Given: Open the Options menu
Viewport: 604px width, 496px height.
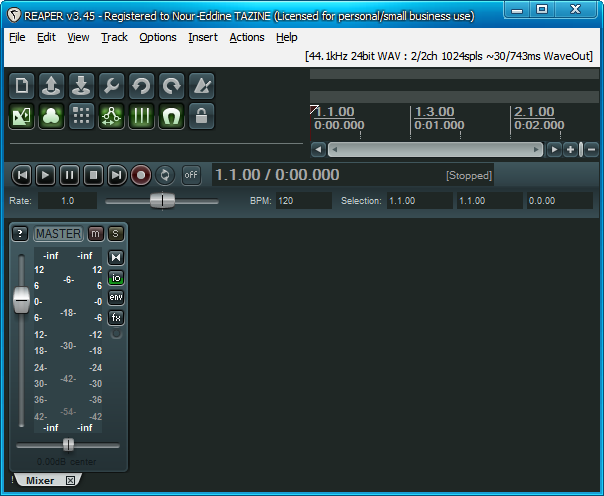Looking at the screenshot, I should (x=158, y=37).
